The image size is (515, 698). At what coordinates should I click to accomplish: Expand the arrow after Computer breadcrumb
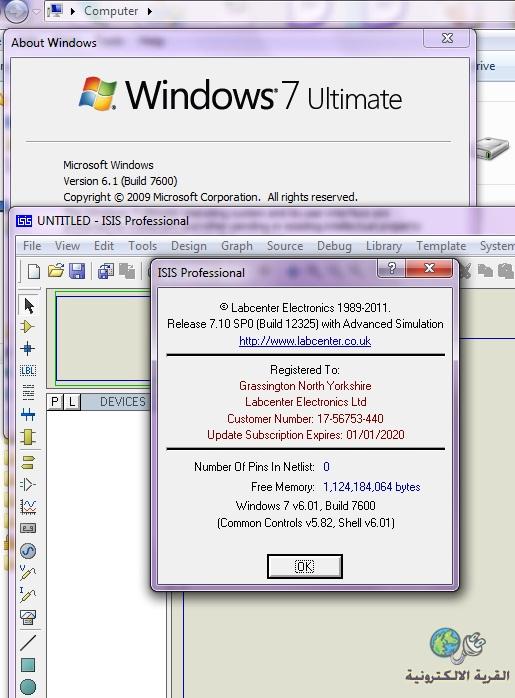point(150,11)
